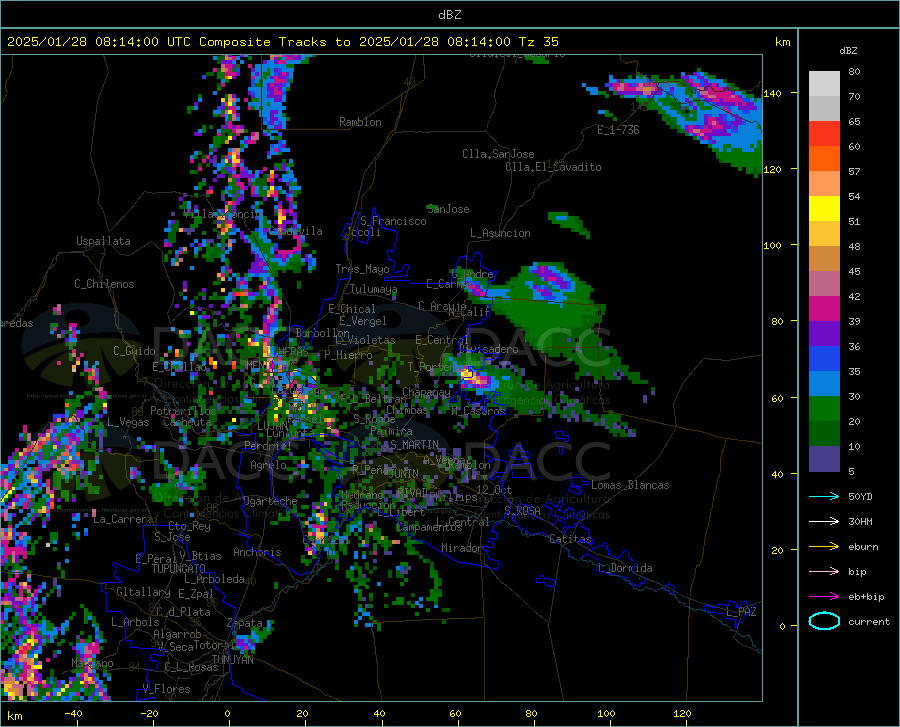
Task: Click the 'SanJose' map label
Action: 448,209
